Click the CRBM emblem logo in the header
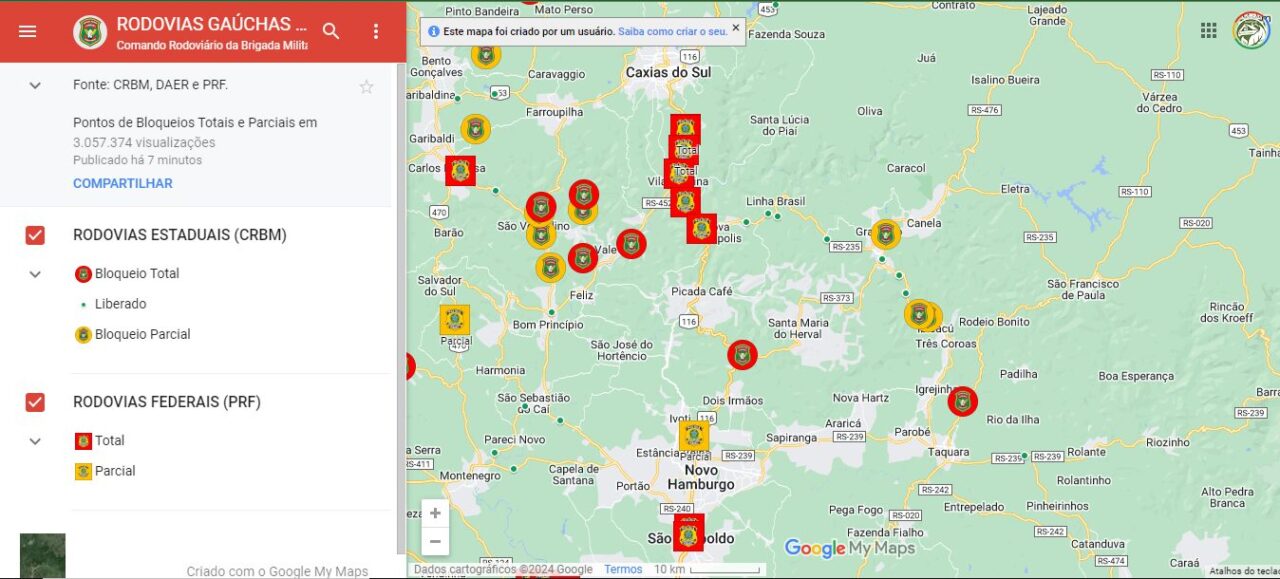This screenshot has height=579, width=1280. [90, 32]
